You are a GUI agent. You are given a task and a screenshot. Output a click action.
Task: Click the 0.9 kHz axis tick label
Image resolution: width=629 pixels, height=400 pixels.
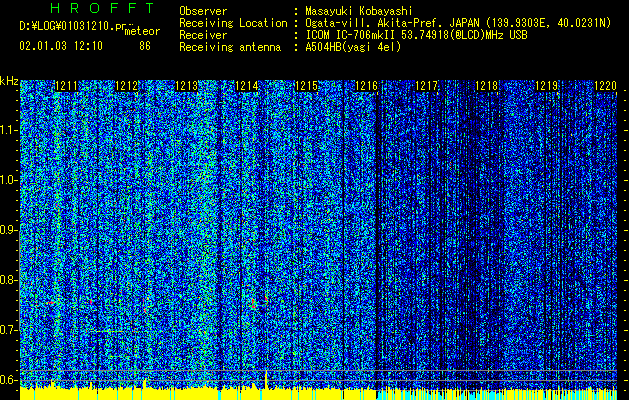point(8,230)
